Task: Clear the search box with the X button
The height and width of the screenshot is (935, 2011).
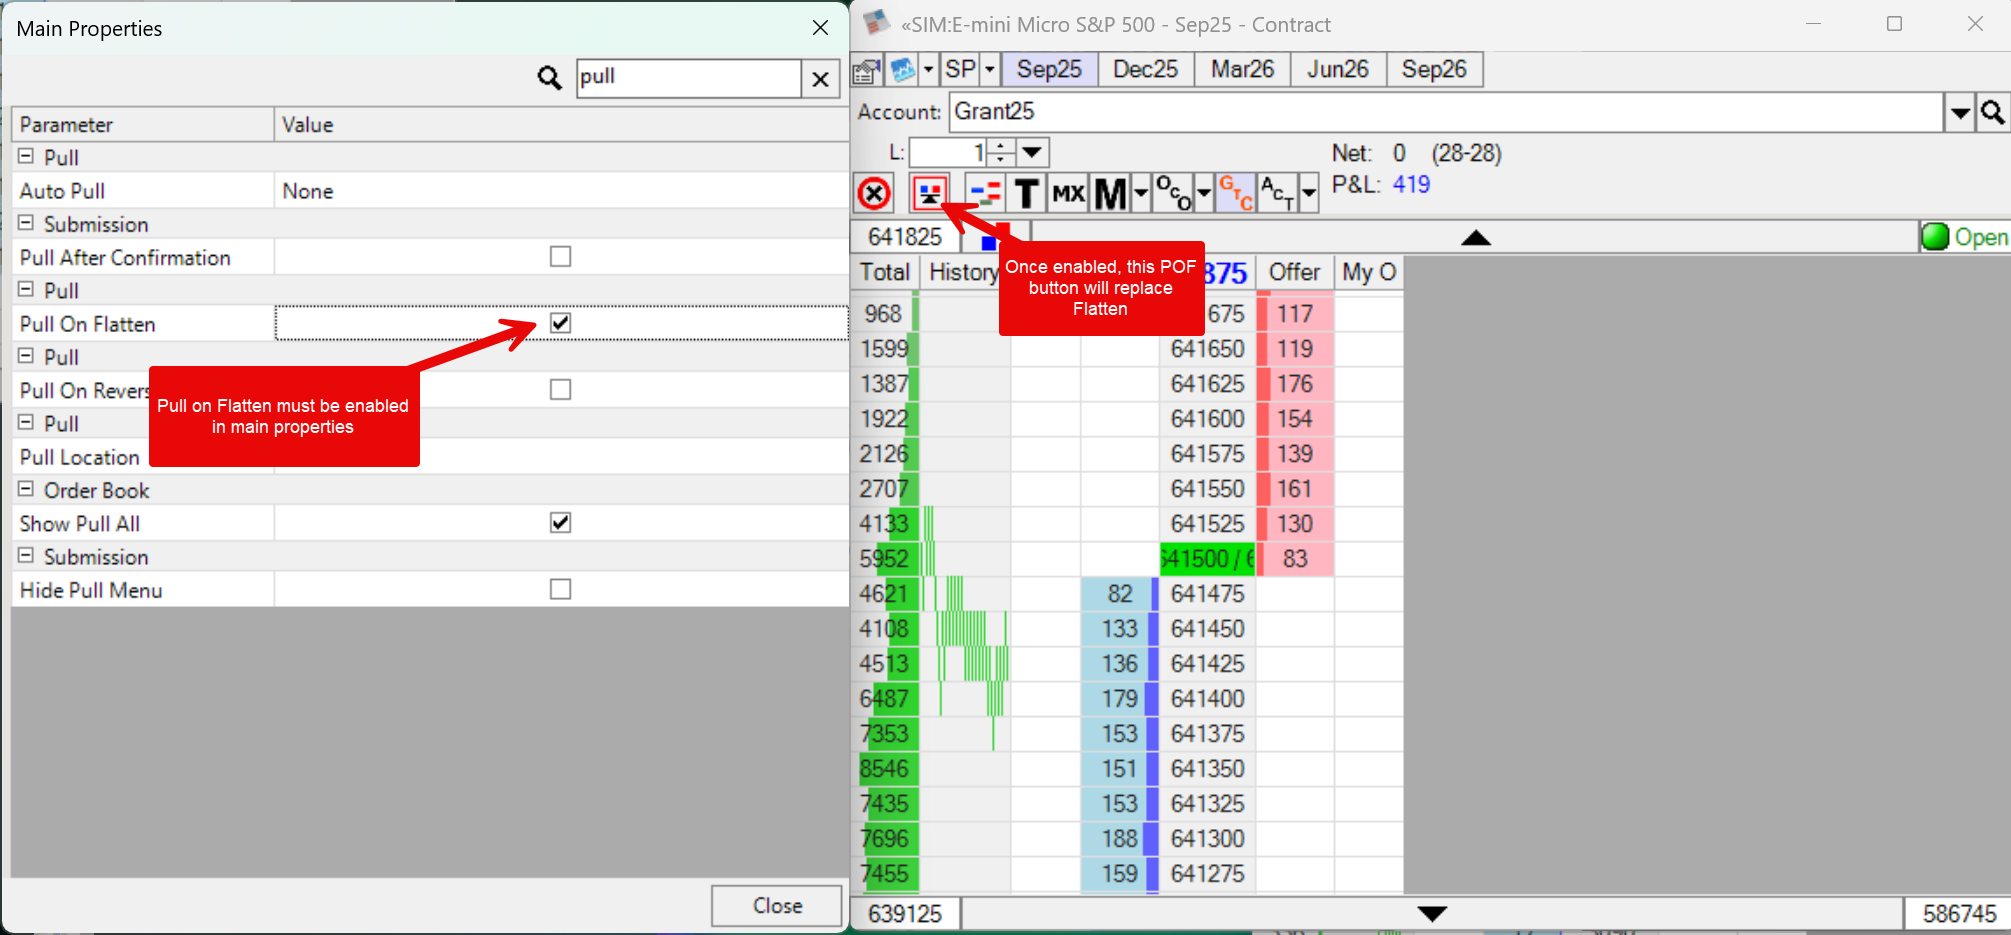Action: [x=820, y=79]
